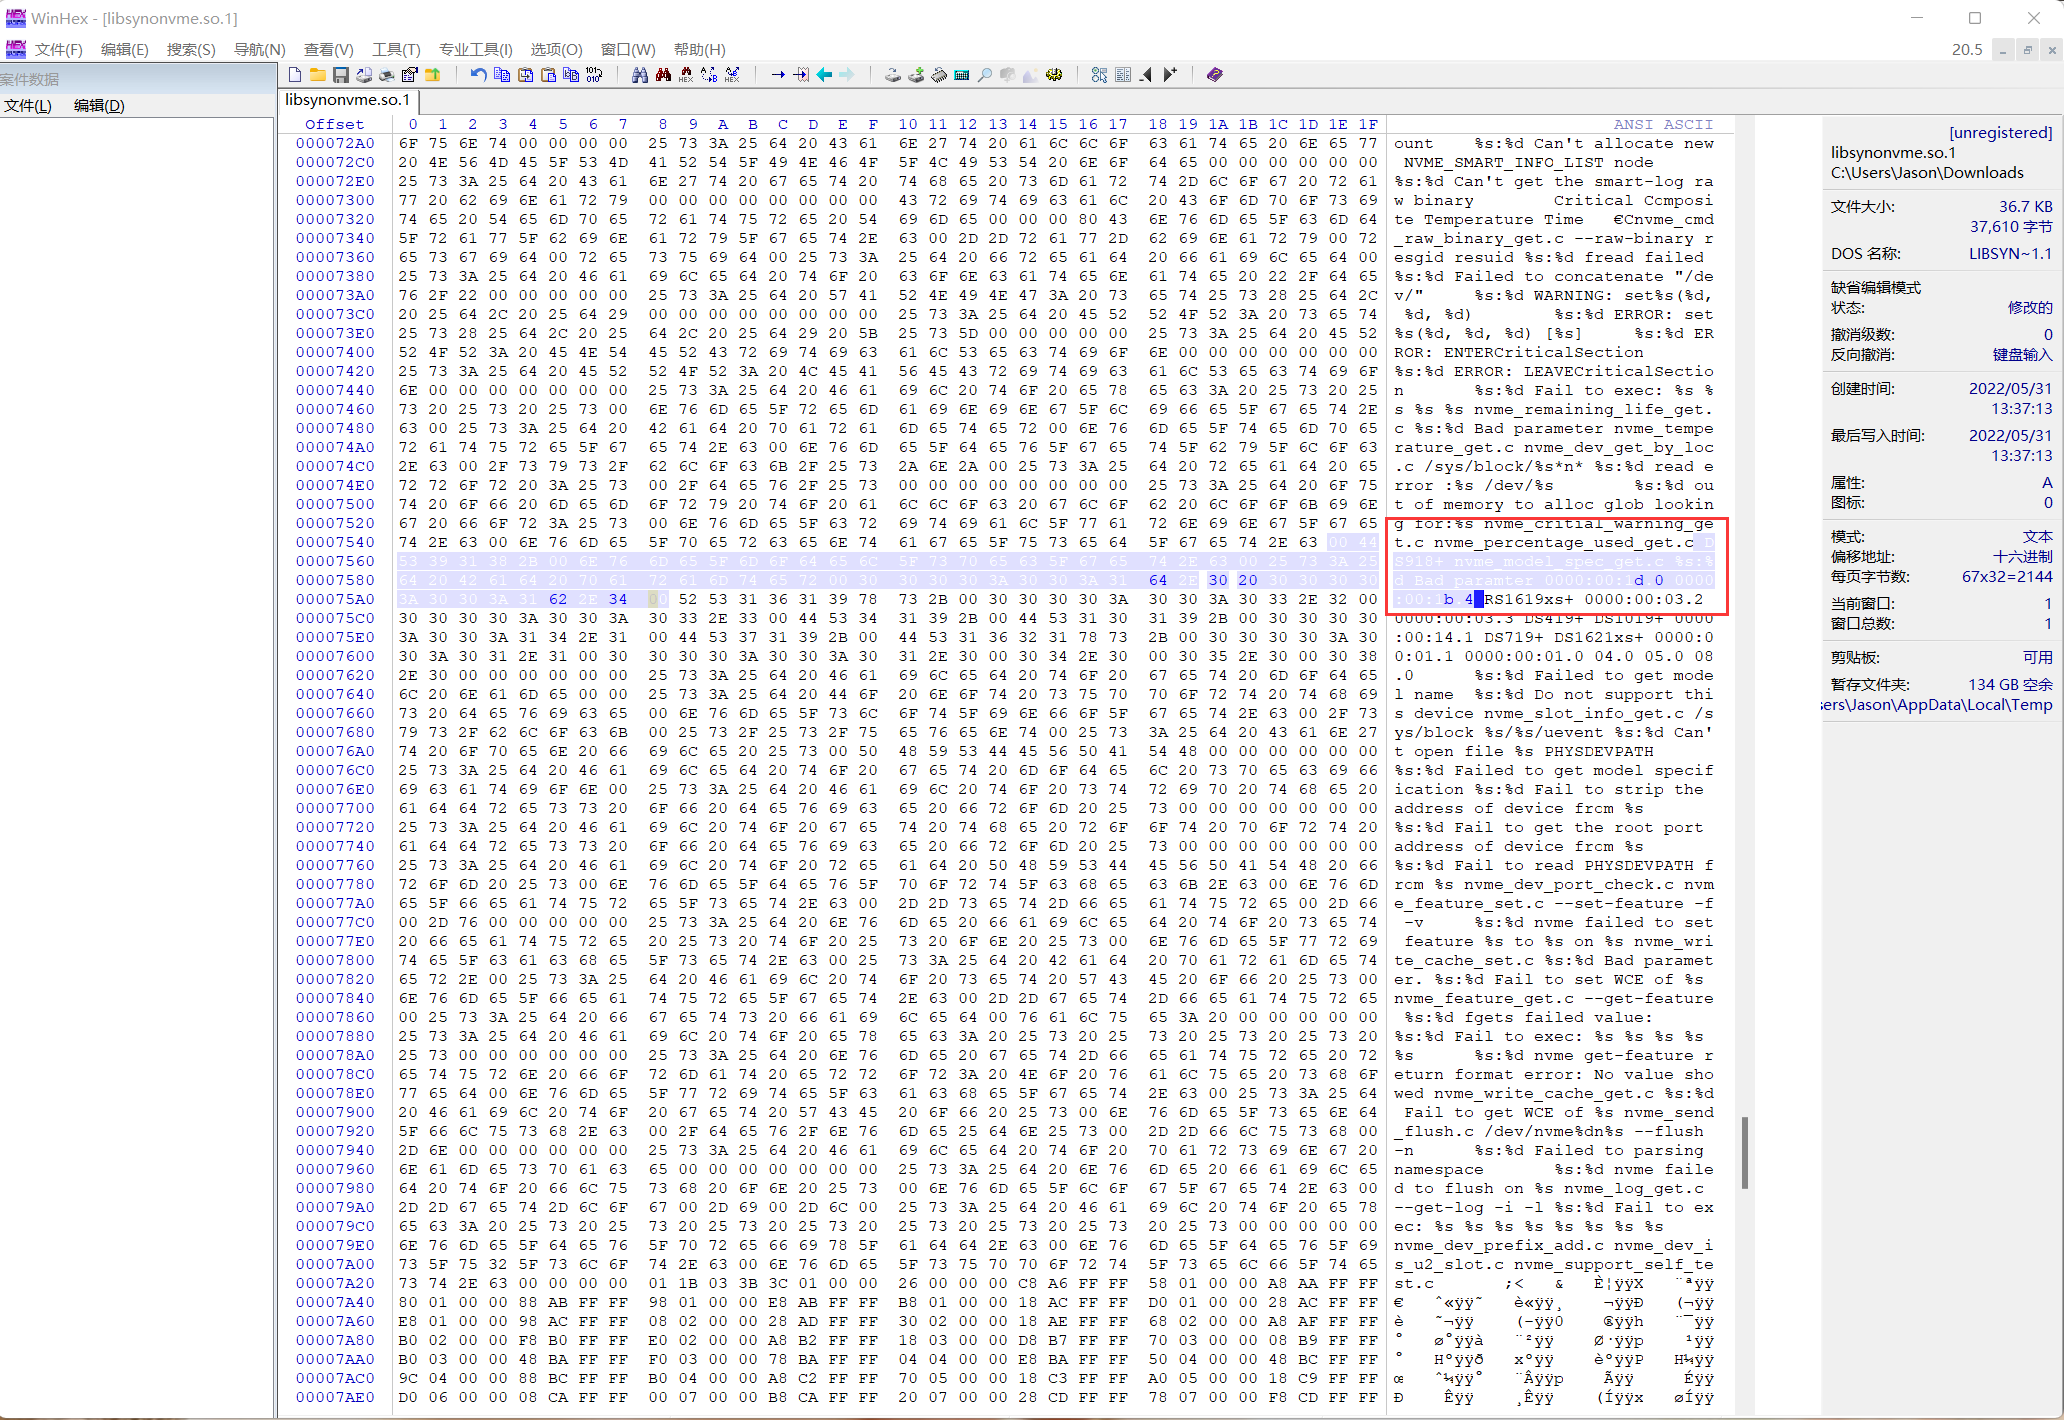Open the 文件(F) menu
Image resolution: width=2064 pixels, height=1420 pixels.
click(x=58, y=49)
